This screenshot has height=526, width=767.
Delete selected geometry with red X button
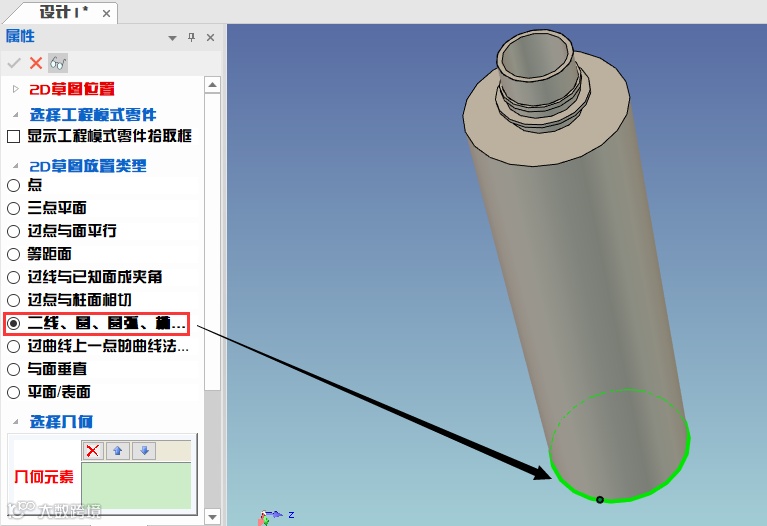point(93,451)
